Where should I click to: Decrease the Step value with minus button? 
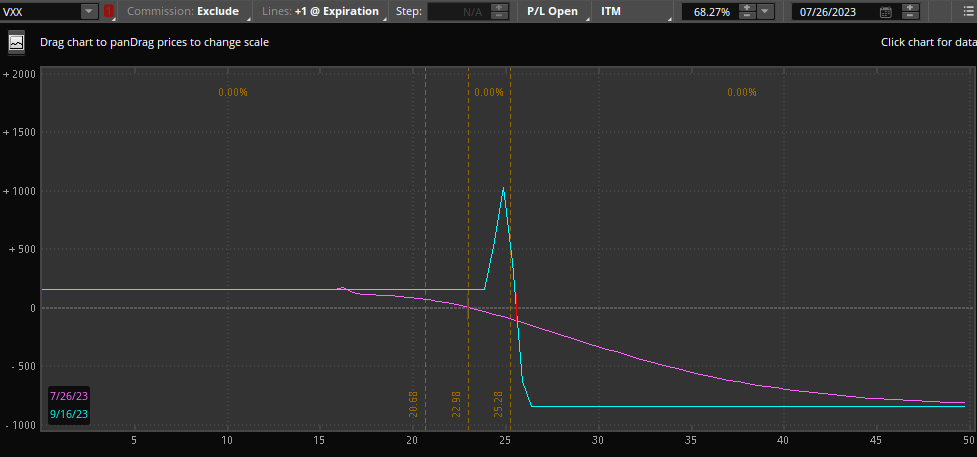[502, 17]
